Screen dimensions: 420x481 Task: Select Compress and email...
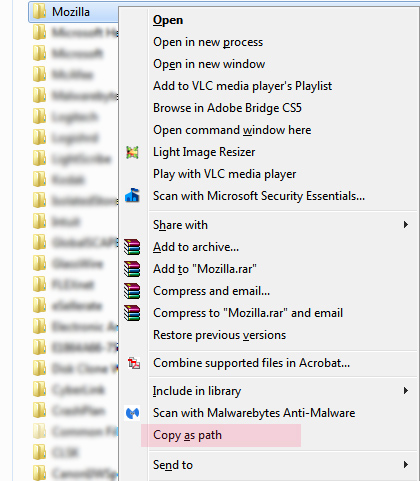(x=211, y=291)
